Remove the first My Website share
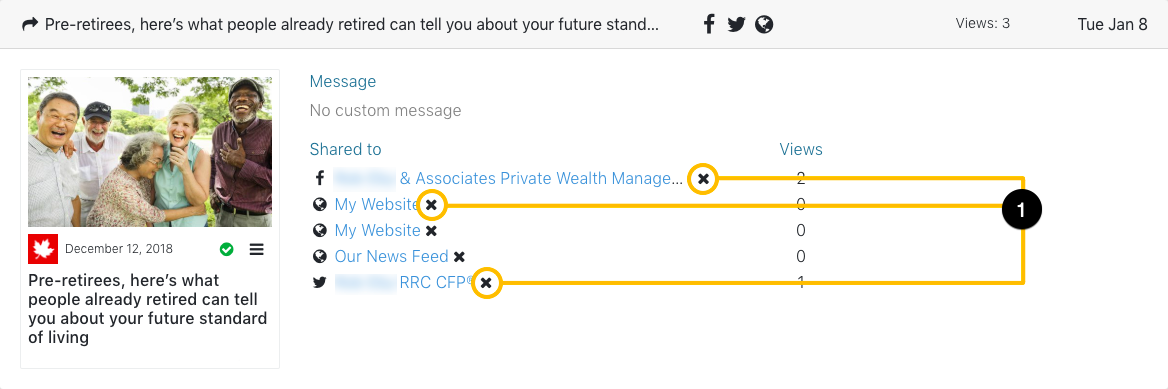 (x=431, y=204)
